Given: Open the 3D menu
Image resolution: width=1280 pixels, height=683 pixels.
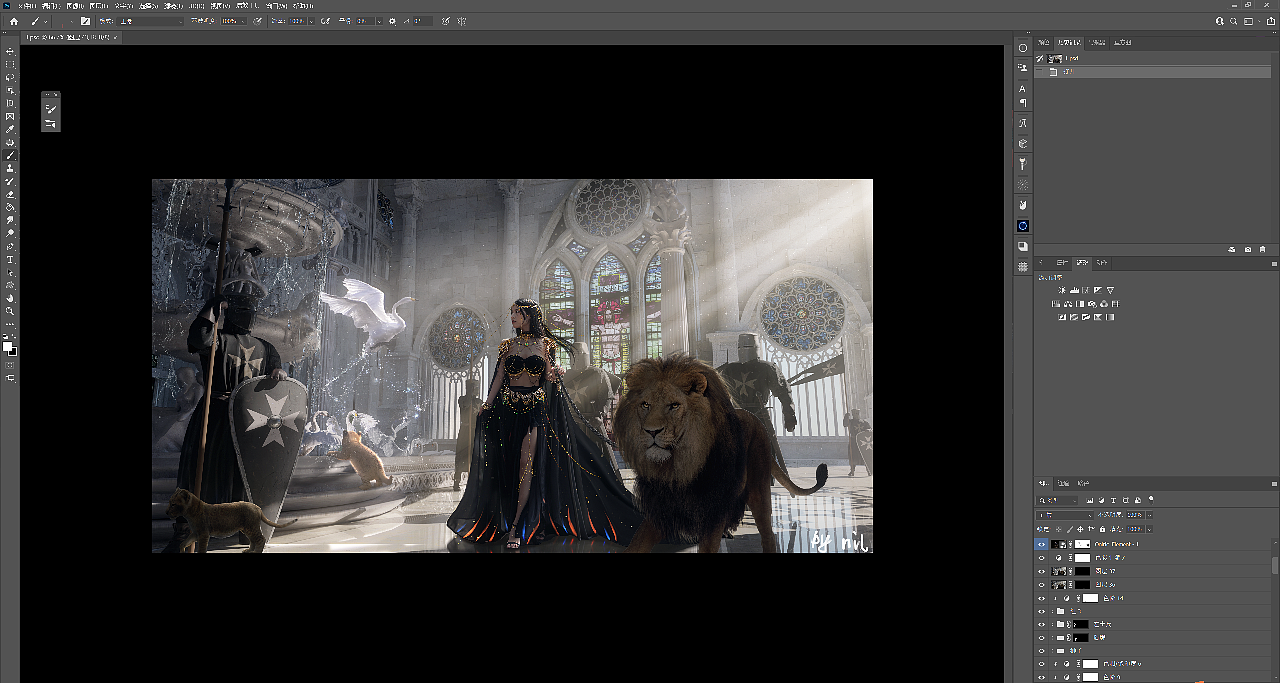Looking at the screenshot, I should click(197, 8).
